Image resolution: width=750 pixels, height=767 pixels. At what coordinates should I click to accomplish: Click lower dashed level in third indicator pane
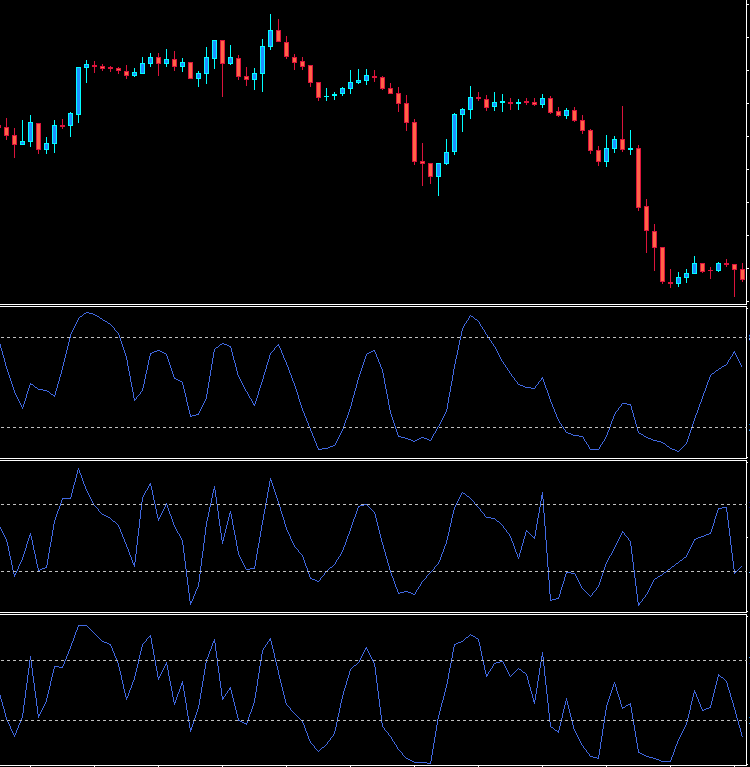tap(373, 721)
